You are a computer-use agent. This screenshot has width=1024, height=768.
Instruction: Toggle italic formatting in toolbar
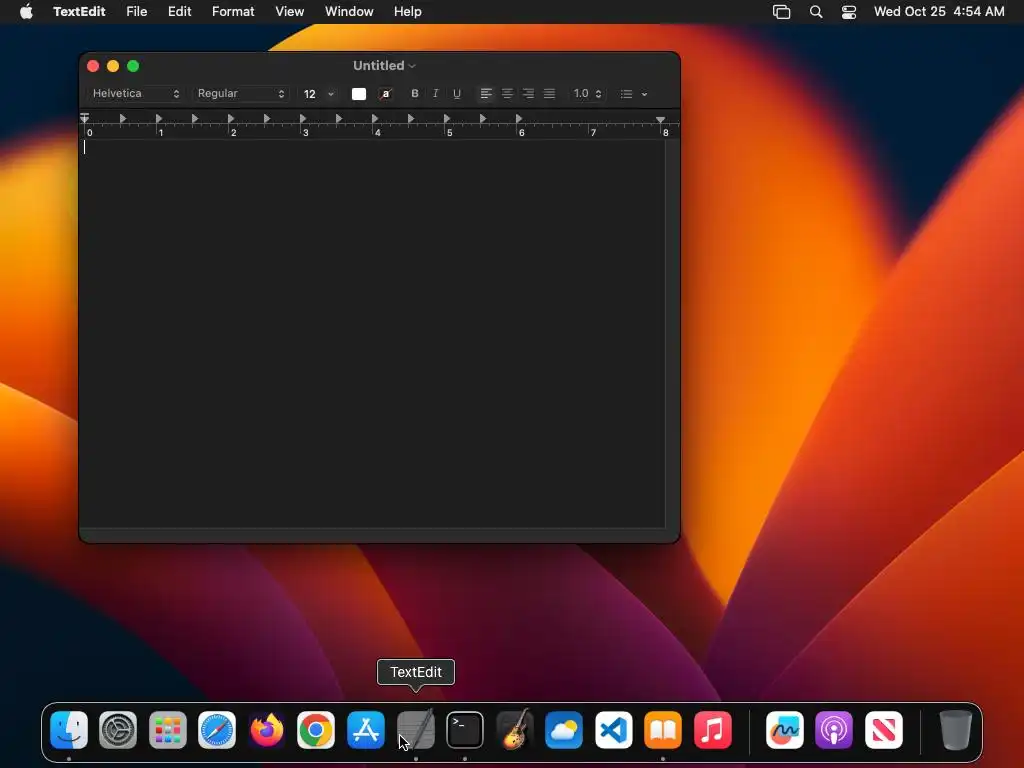tap(436, 93)
